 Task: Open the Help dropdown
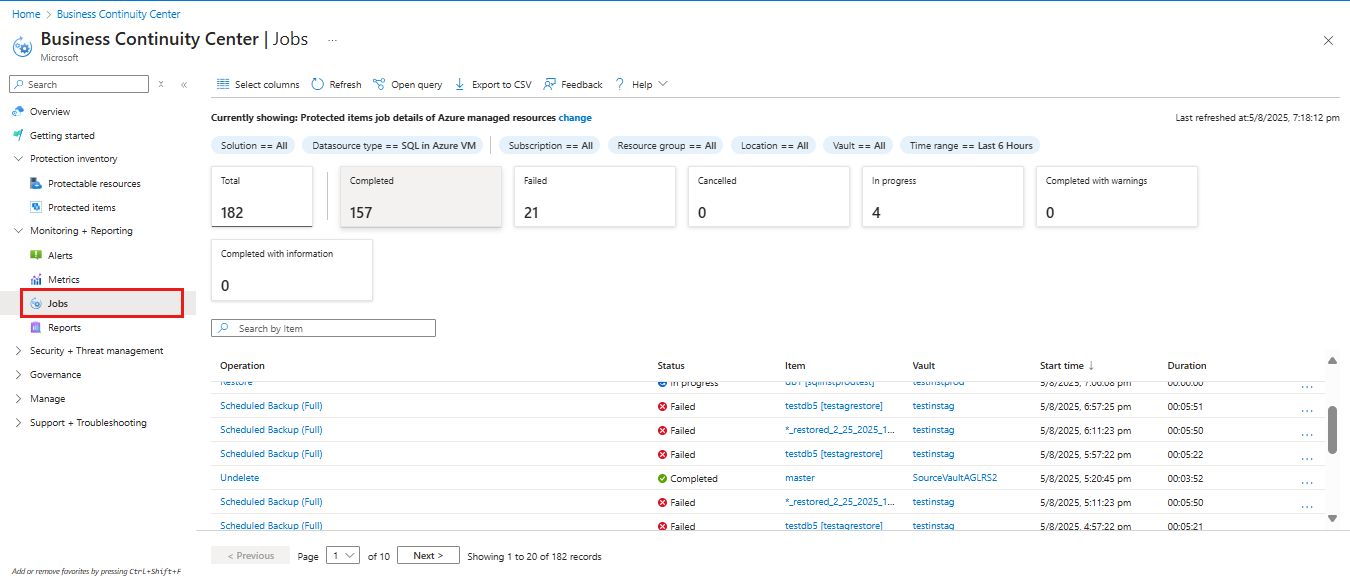pos(640,84)
